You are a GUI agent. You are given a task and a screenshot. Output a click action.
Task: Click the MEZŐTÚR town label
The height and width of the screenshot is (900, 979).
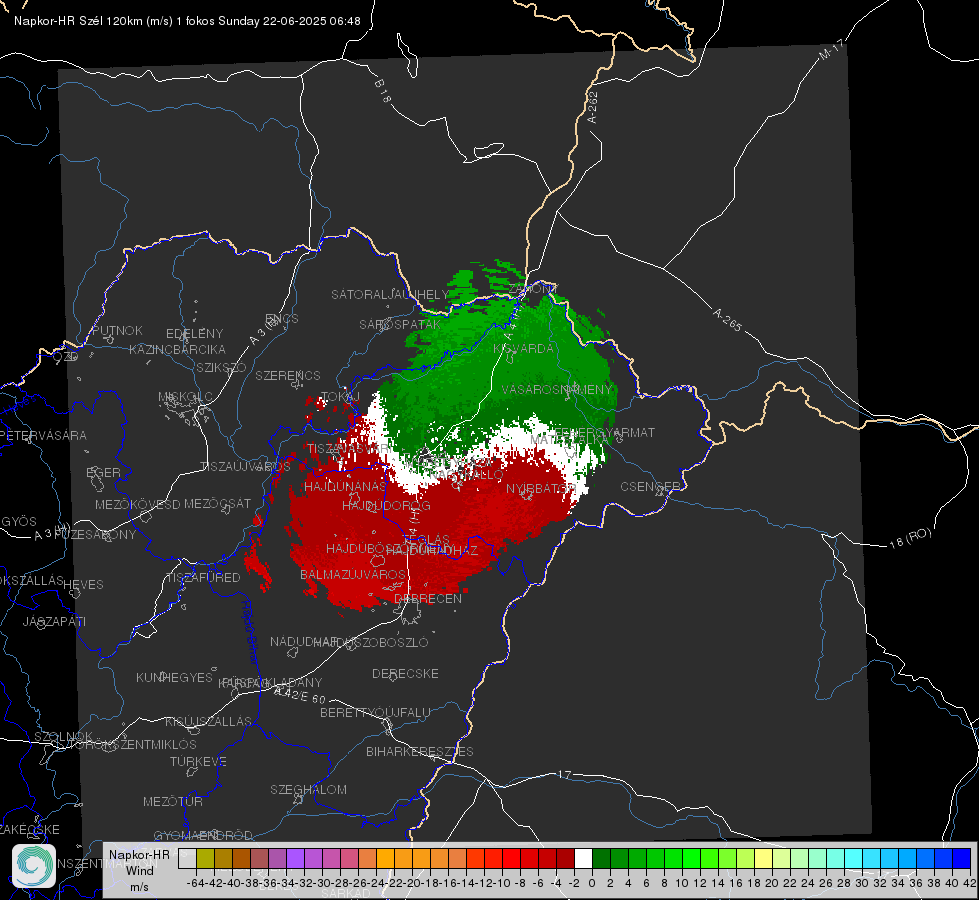(x=173, y=801)
